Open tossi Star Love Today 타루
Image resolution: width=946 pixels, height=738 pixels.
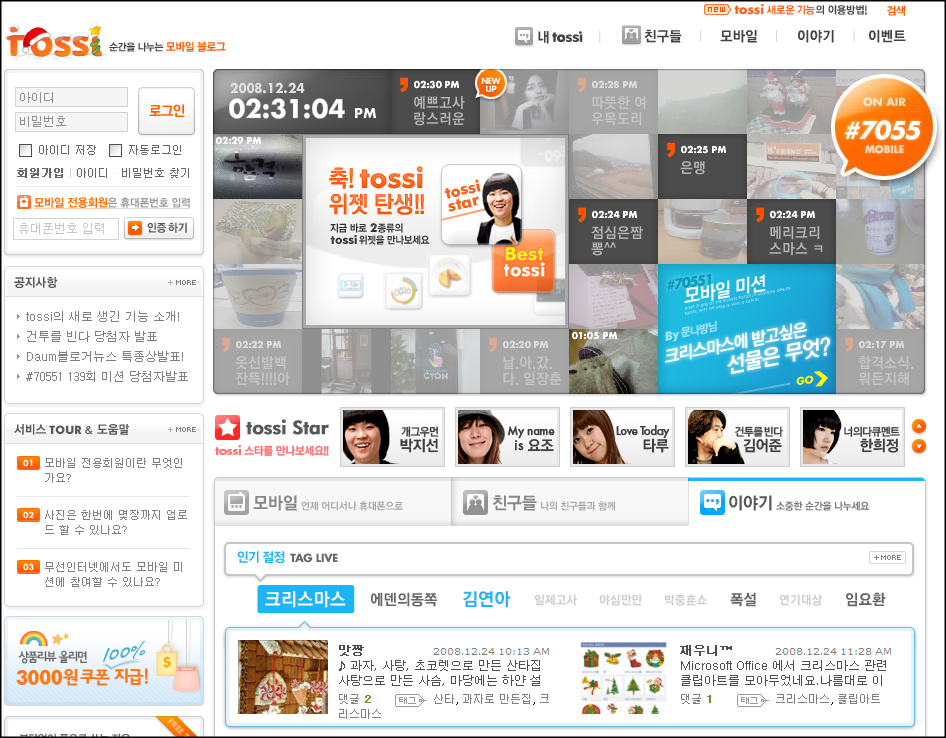coord(622,437)
